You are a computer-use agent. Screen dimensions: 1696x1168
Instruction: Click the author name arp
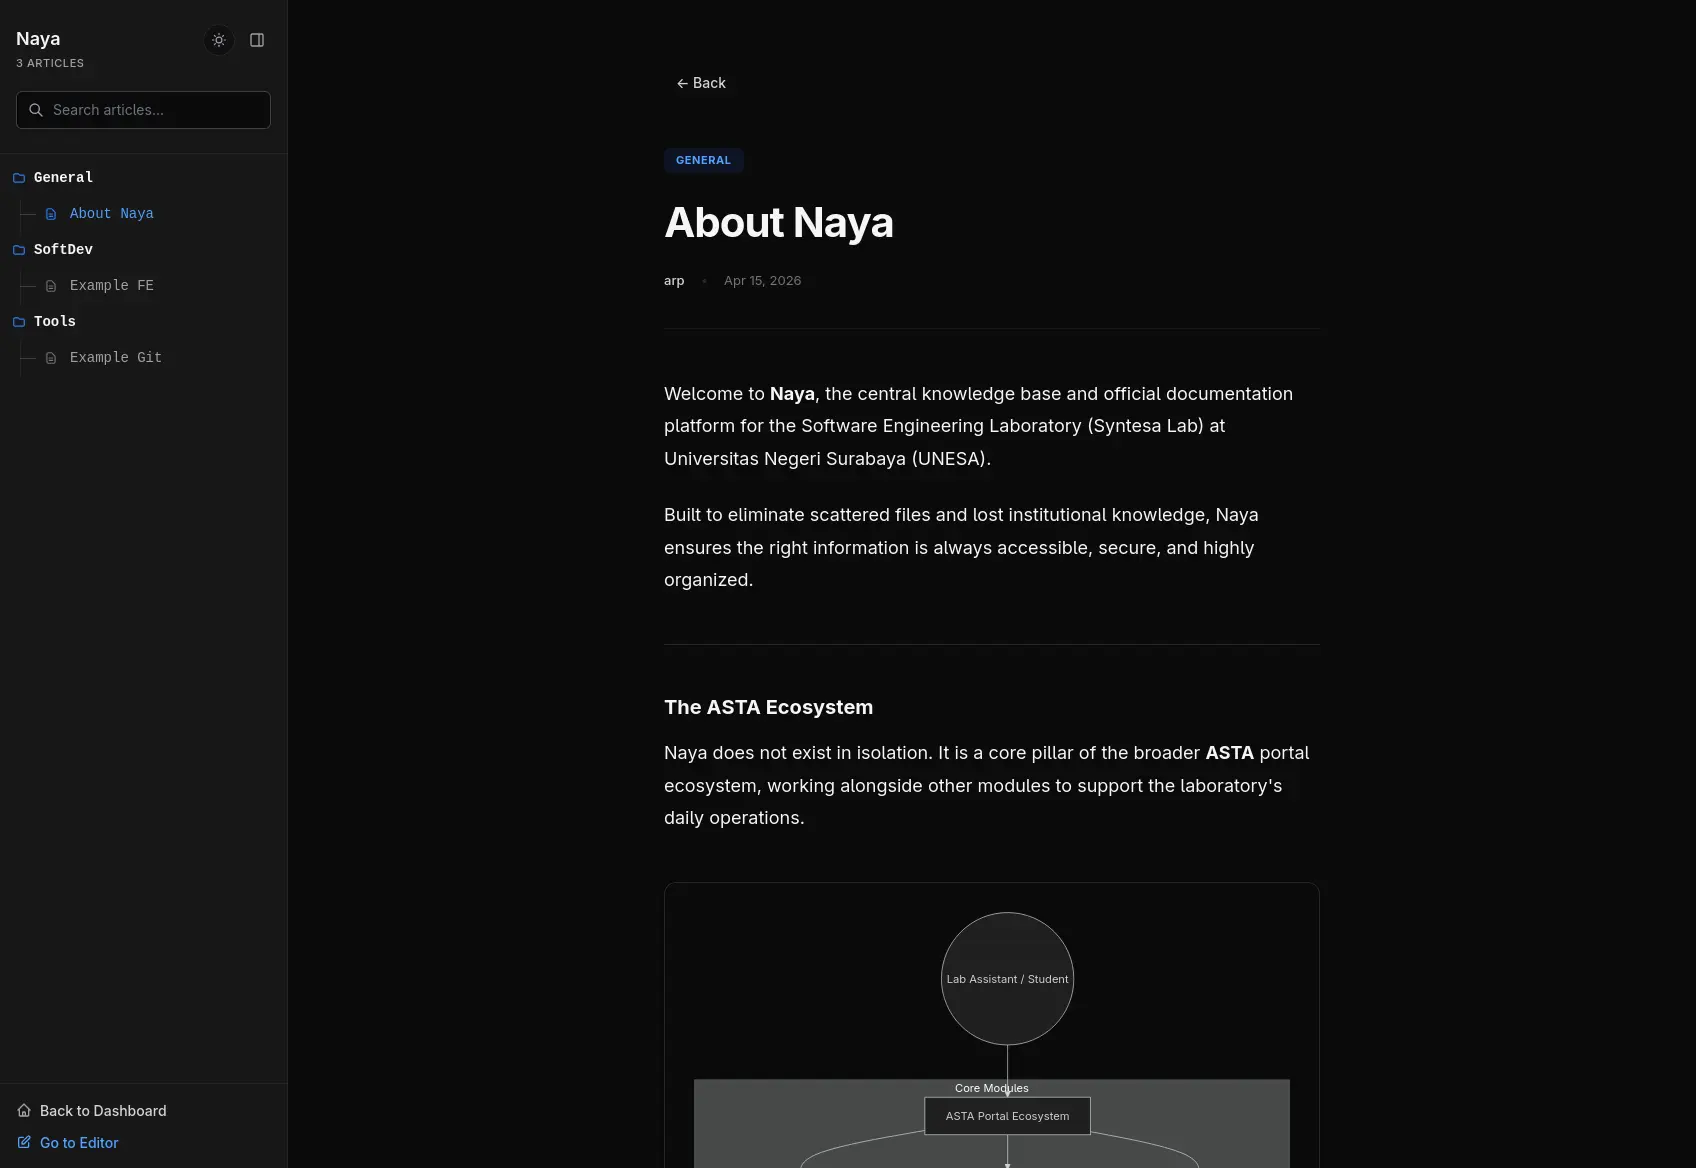[x=674, y=281]
